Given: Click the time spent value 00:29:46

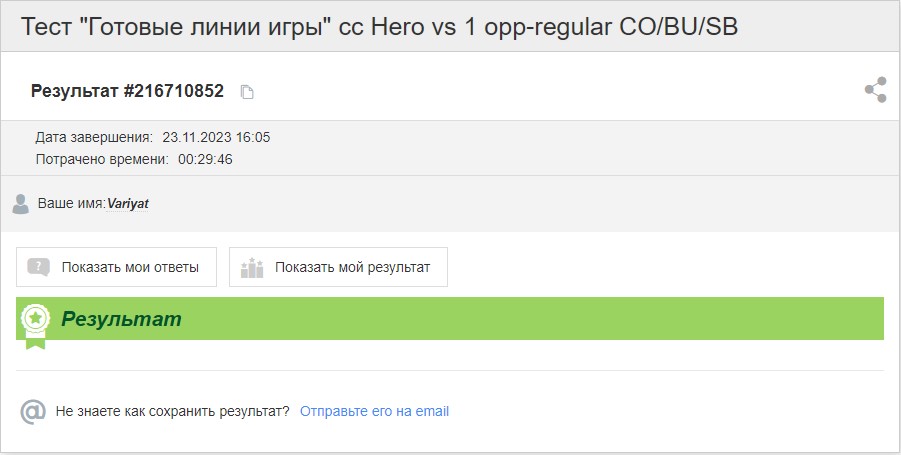Looking at the screenshot, I should tap(205, 159).
